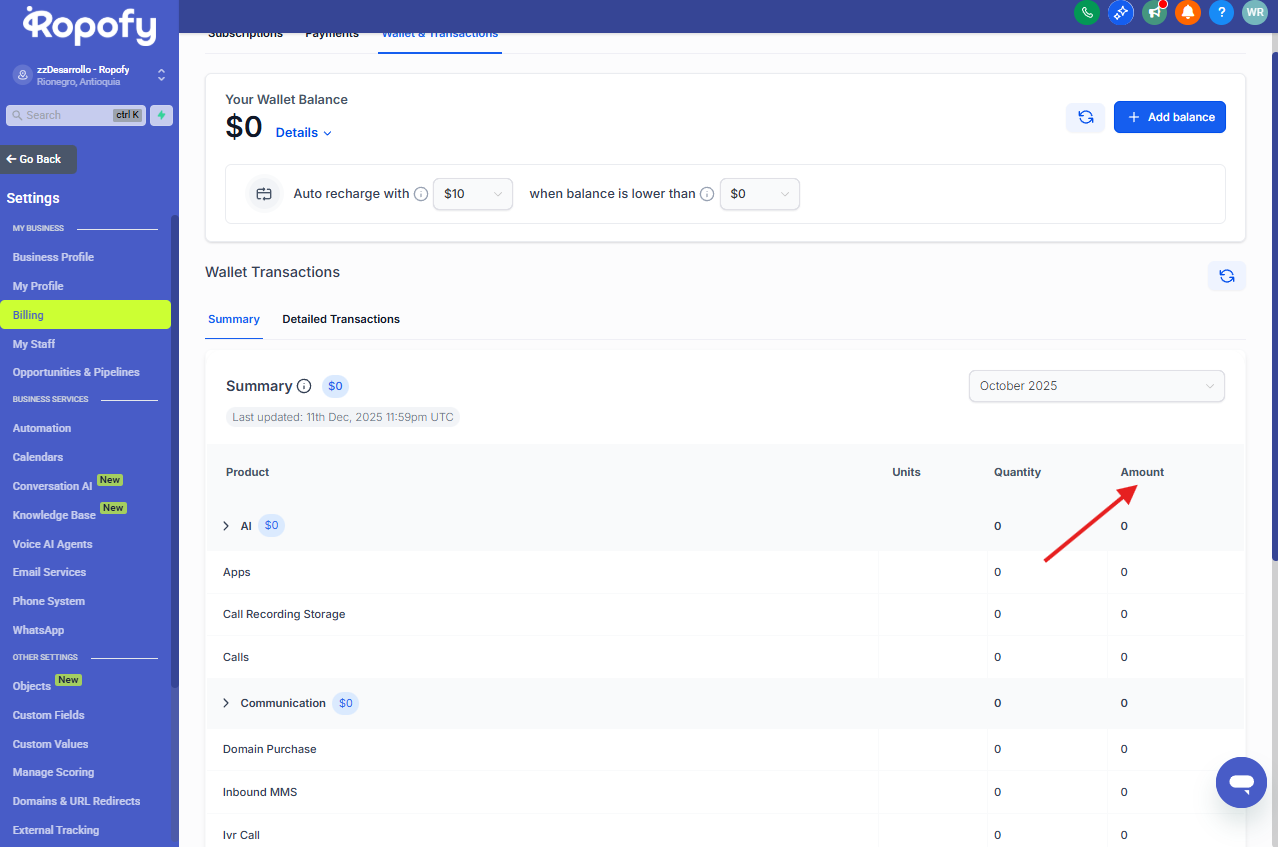This screenshot has height=847, width=1278.
Task: Click the Add balance button
Action: tap(1169, 117)
